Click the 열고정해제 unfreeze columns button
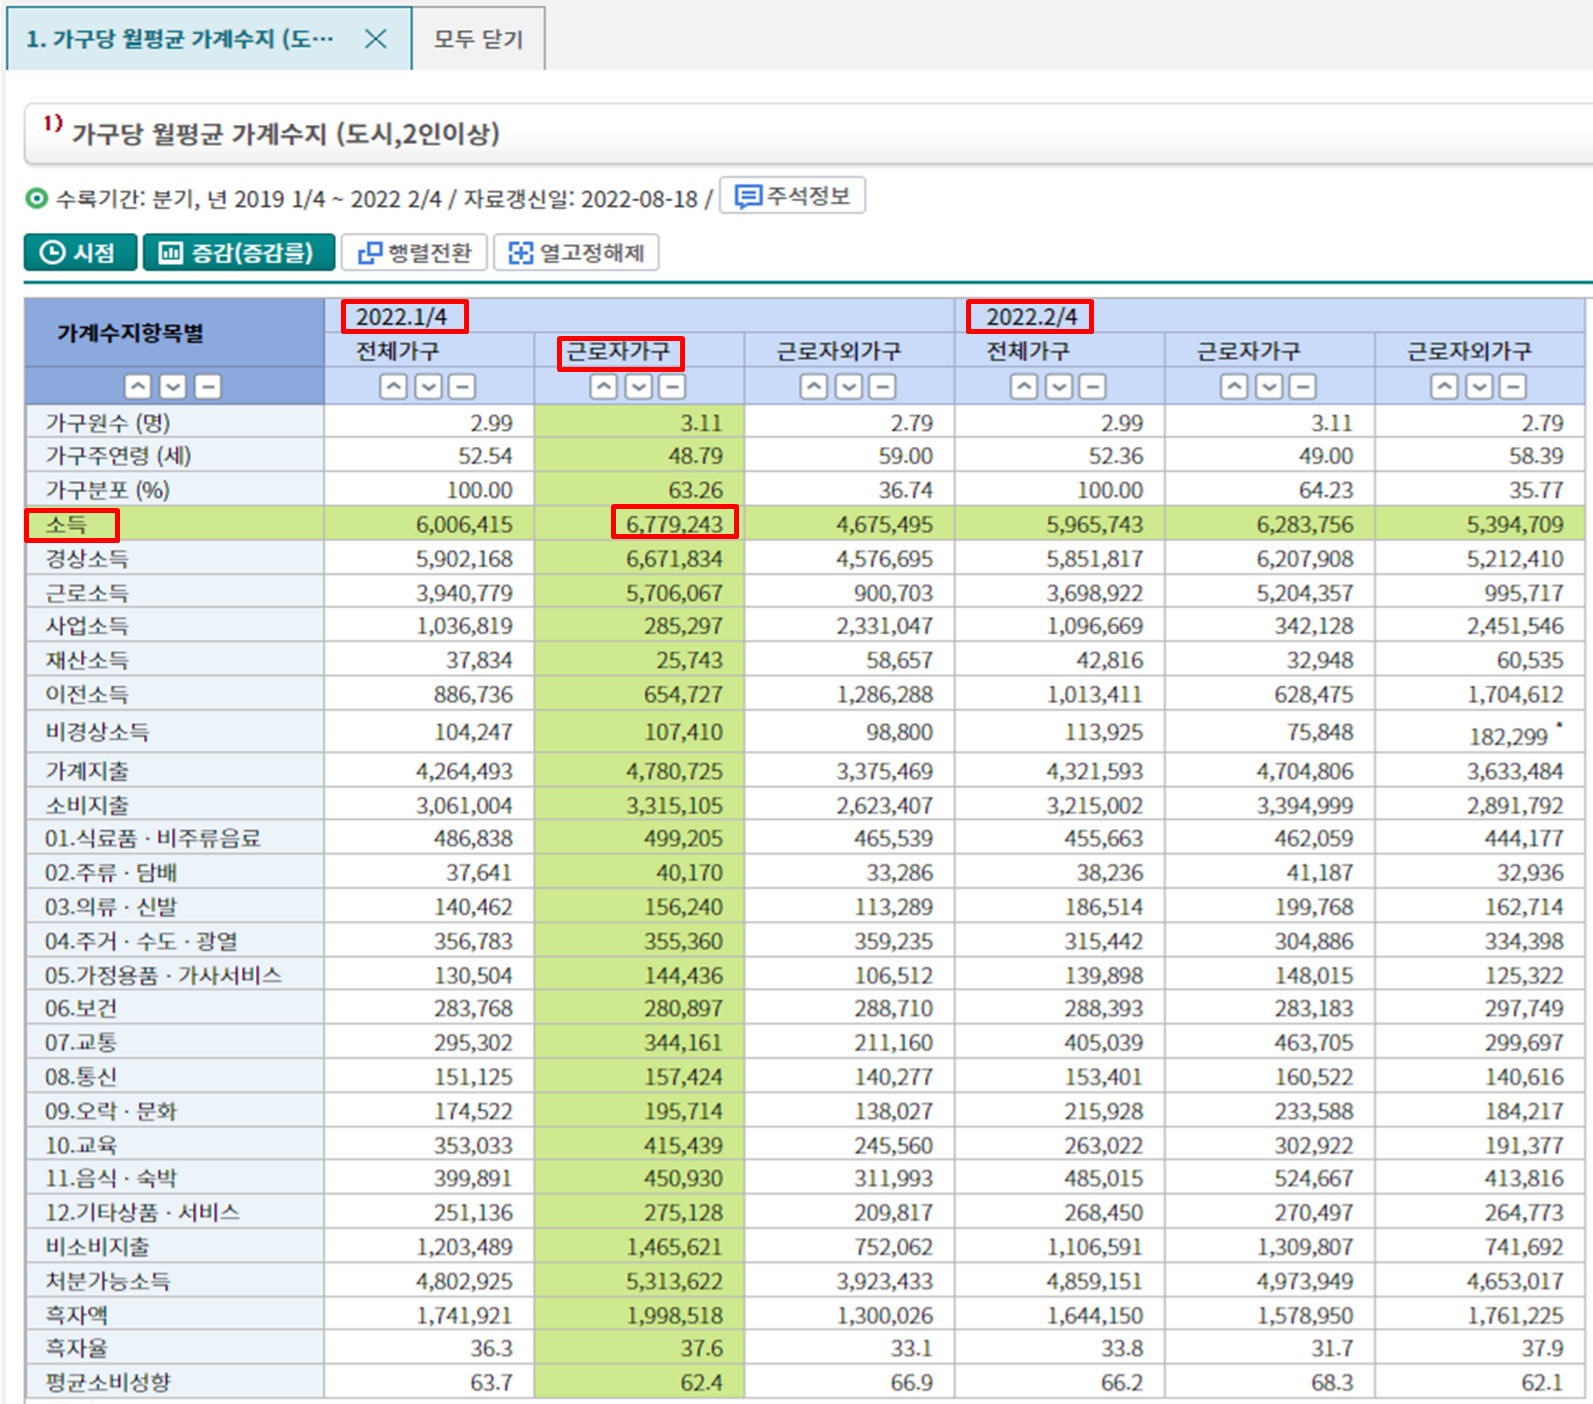 click(x=576, y=252)
